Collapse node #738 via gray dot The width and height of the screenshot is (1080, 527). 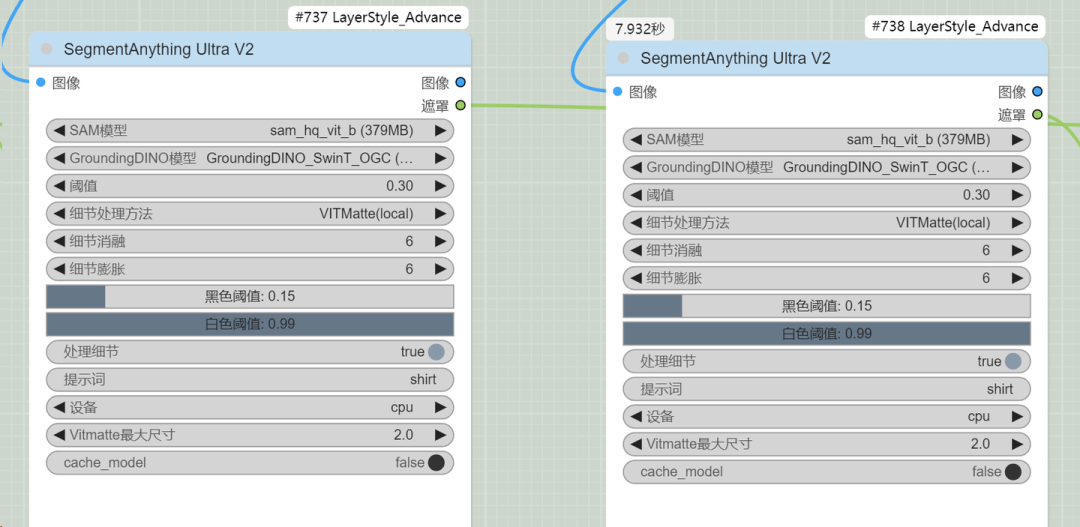(623, 58)
